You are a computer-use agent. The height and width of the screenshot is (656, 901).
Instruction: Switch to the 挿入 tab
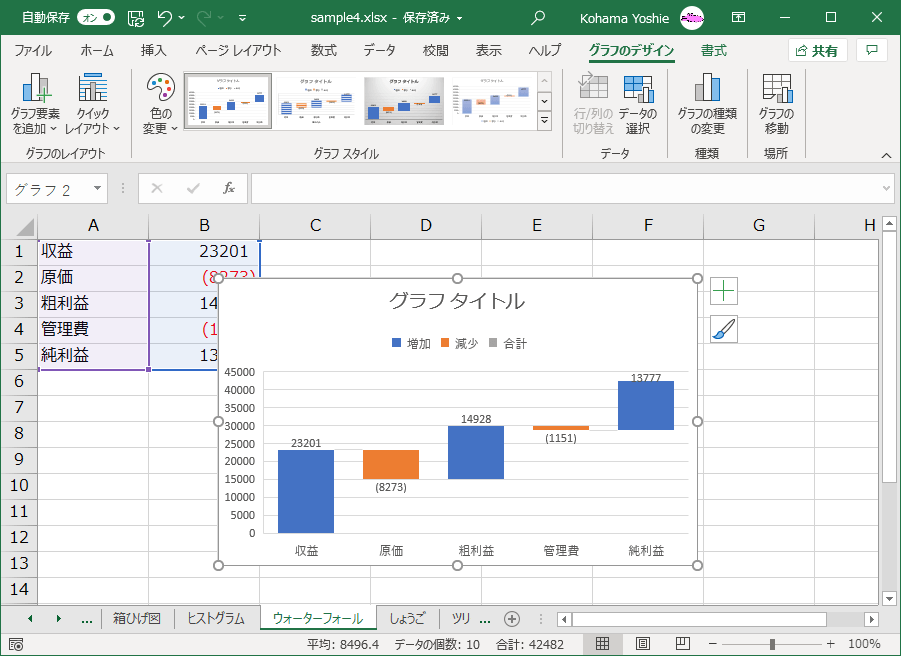pyautogui.click(x=153, y=51)
